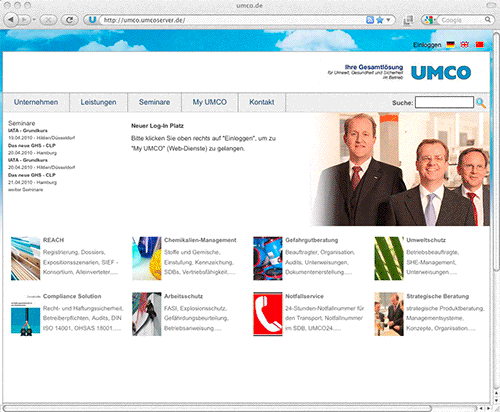Select the German flag language icon

point(451,45)
